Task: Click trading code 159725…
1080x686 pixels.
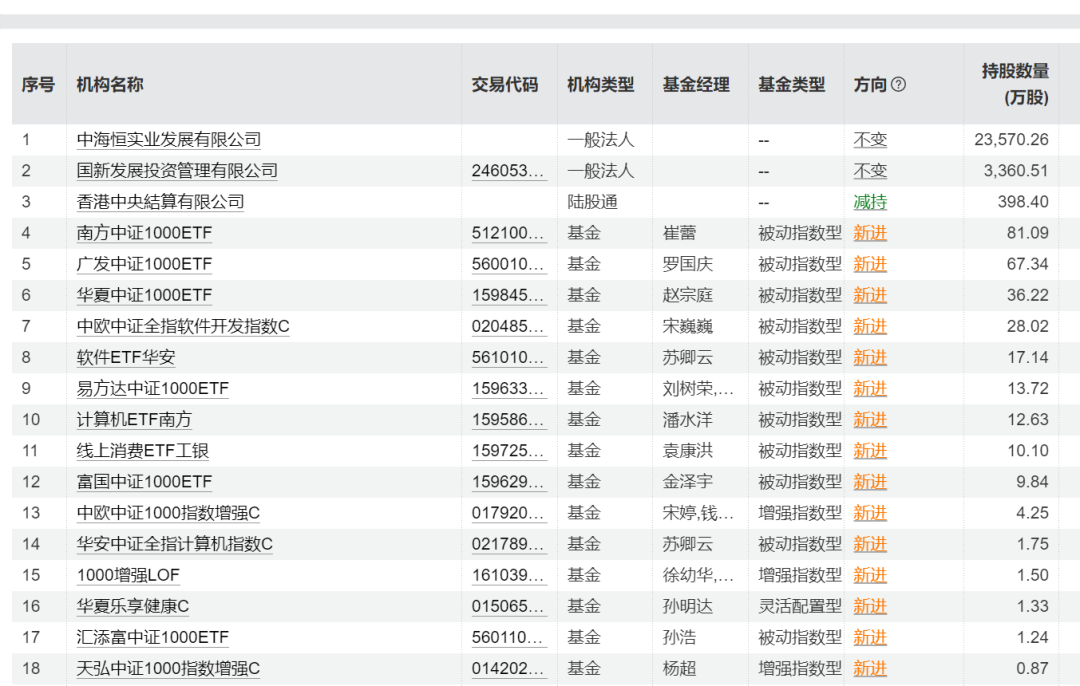Action: coord(509,450)
